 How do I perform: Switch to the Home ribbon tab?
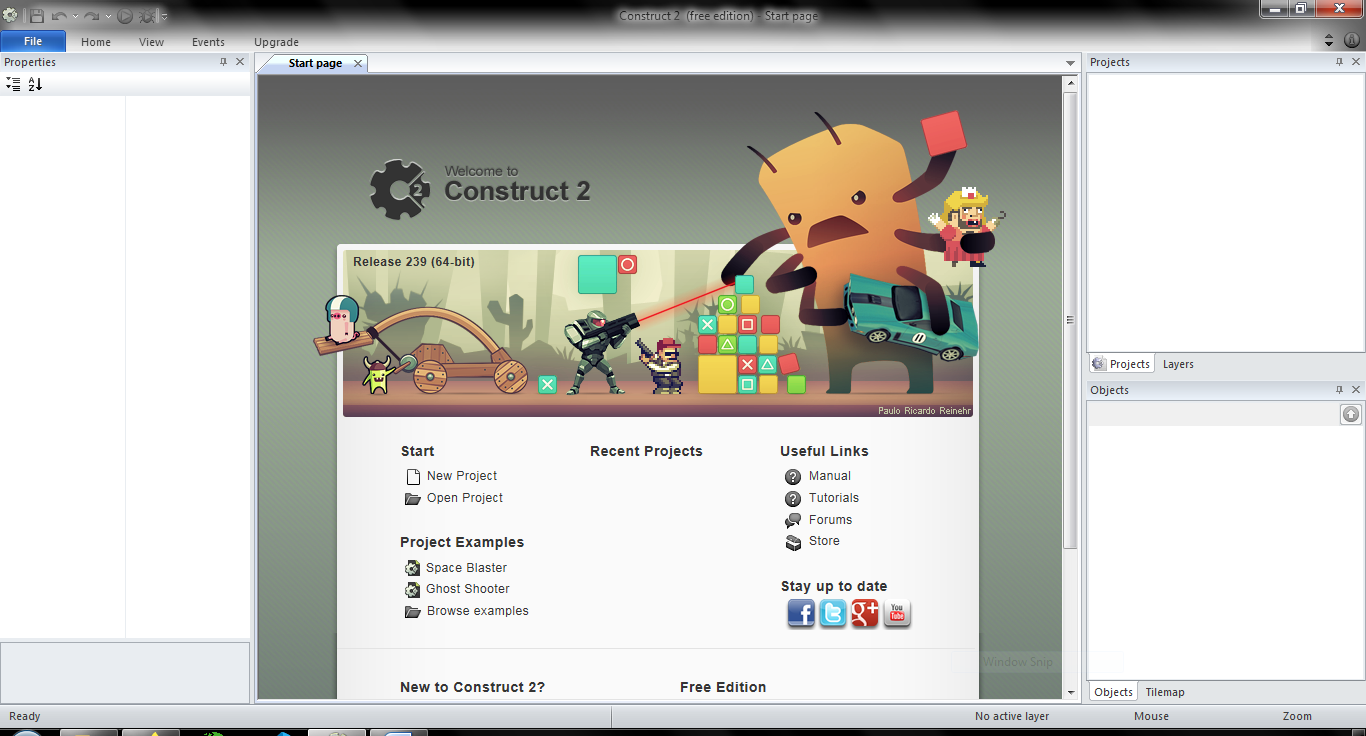tap(95, 42)
